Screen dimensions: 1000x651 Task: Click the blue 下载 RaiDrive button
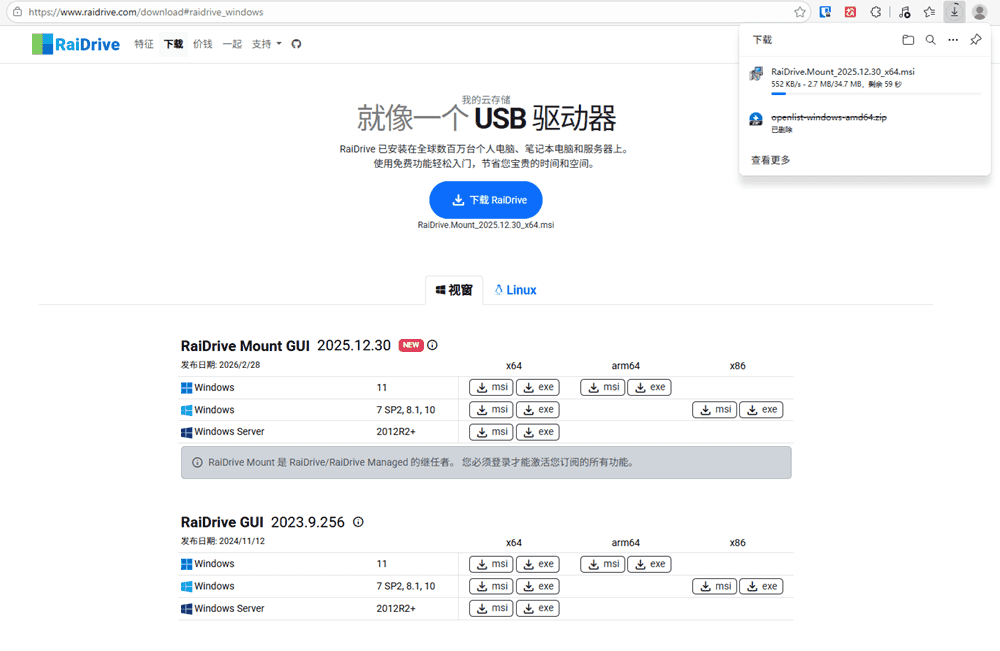point(485,200)
